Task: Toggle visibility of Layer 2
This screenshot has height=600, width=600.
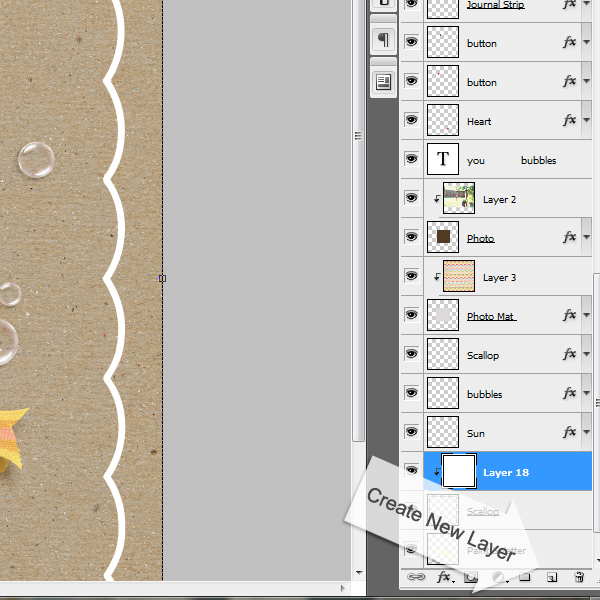Action: (x=411, y=198)
